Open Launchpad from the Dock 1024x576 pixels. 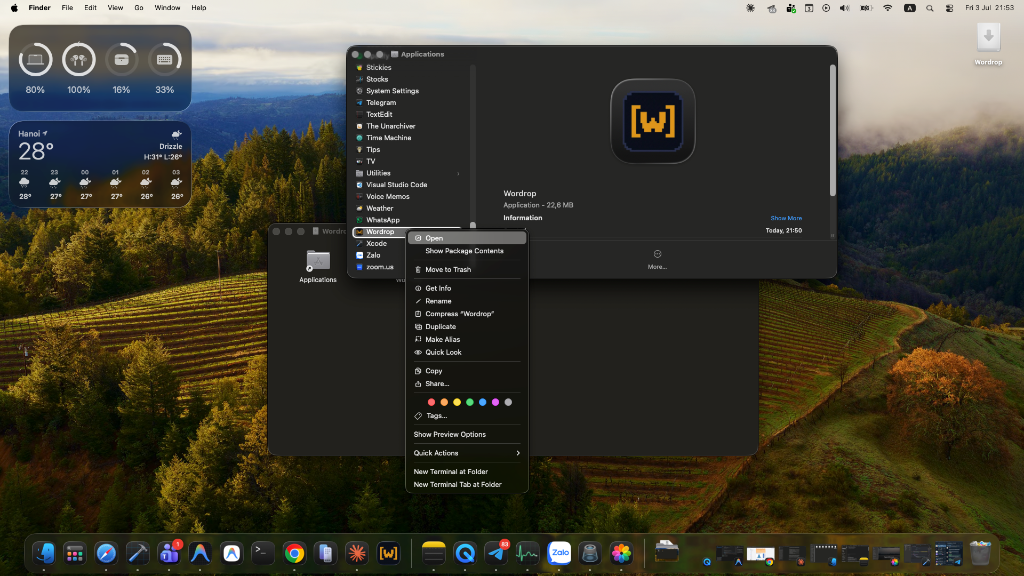(x=74, y=553)
